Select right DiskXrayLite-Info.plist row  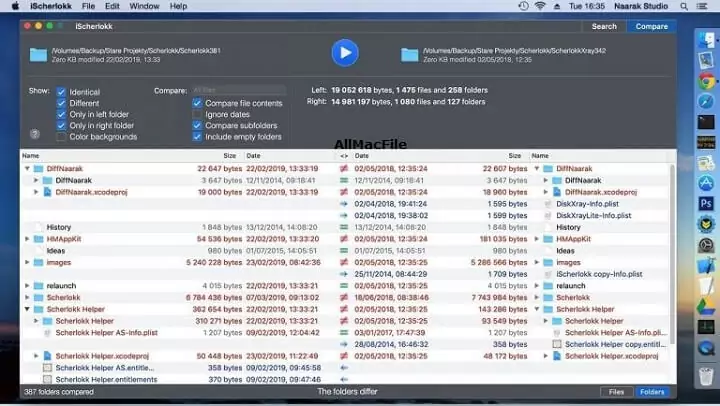click(512, 215)
